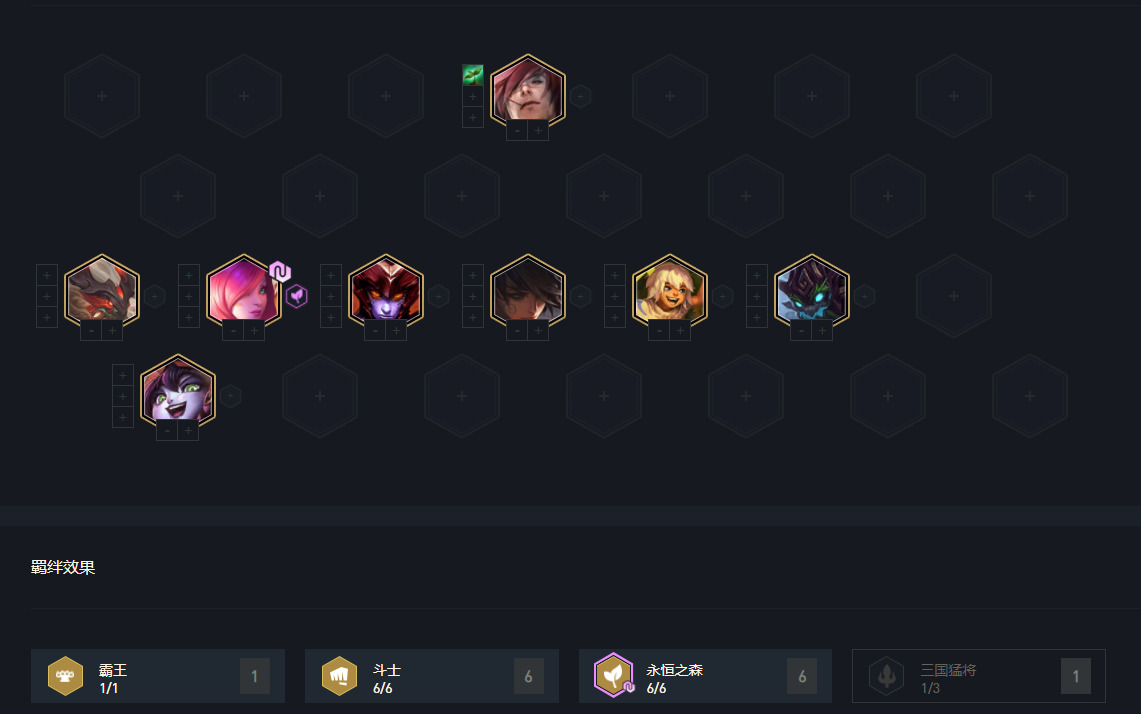This screenshot has width=1141, height=714.
Task: Select the blond Nunu champion portrait
Action: (x=669, y=292)
